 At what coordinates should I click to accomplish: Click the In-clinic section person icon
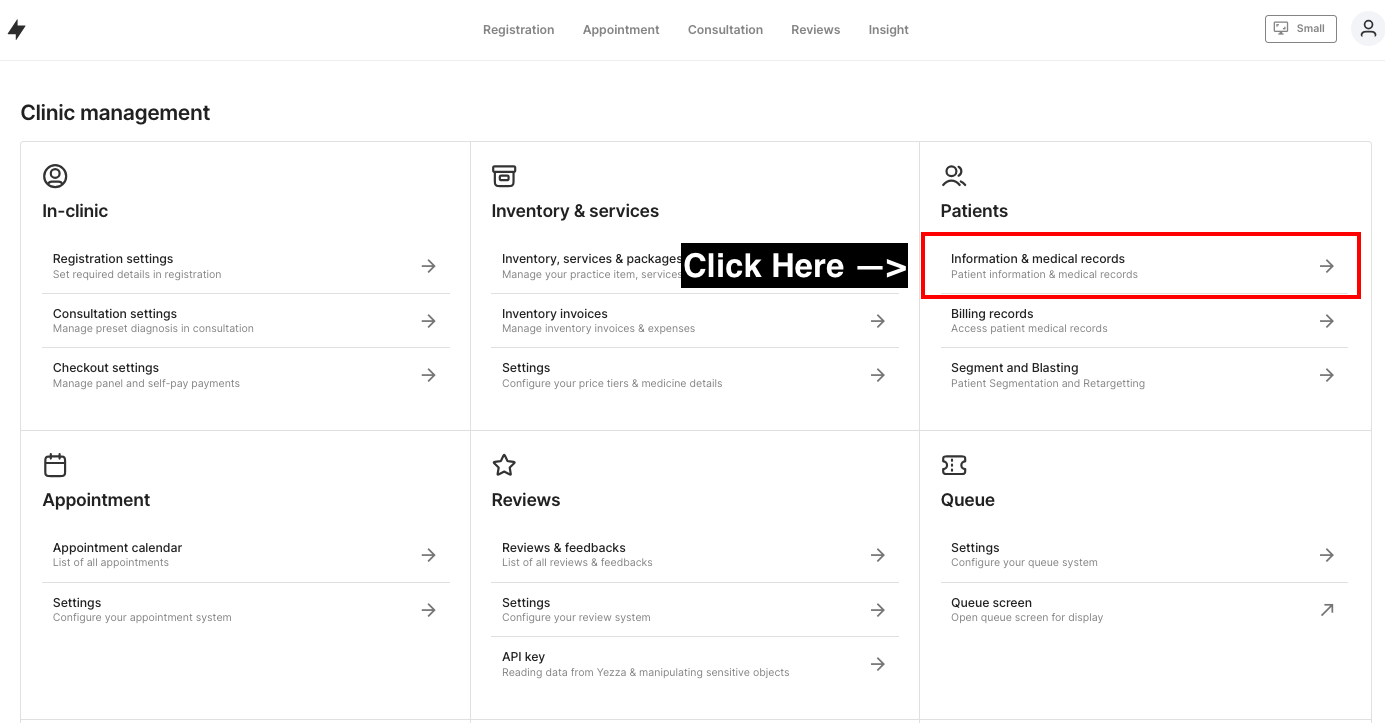click(x=55, y=176)
